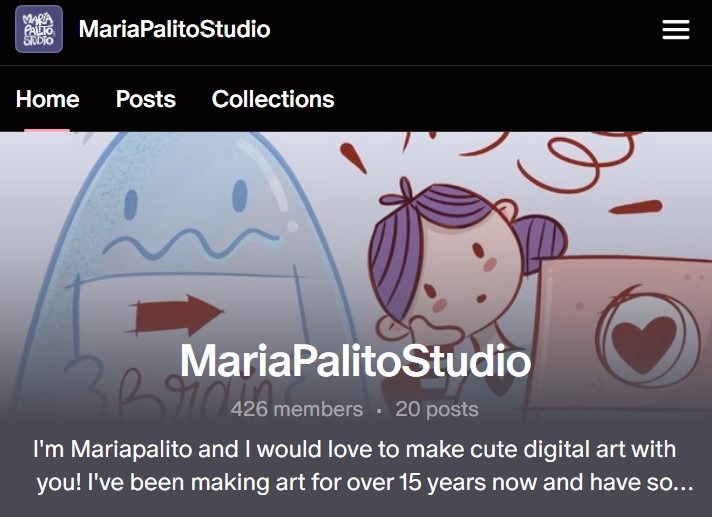Open the 20 posts count
Image resolution: width=712 pixels, height=517 pixels.
pos(437,409)
